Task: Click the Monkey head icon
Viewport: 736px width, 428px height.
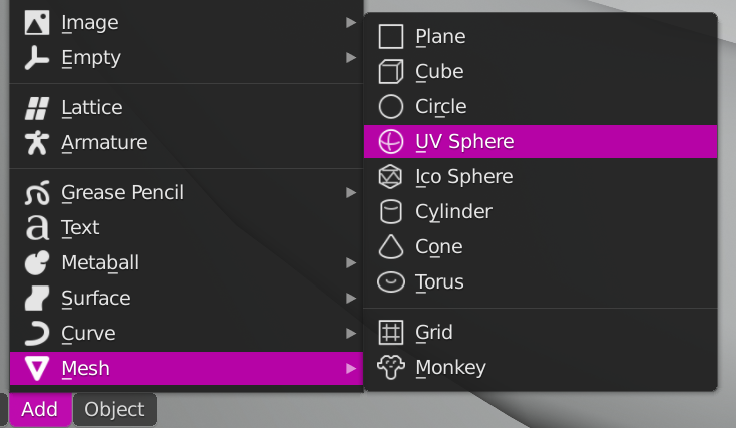Action: coord(390,367)
